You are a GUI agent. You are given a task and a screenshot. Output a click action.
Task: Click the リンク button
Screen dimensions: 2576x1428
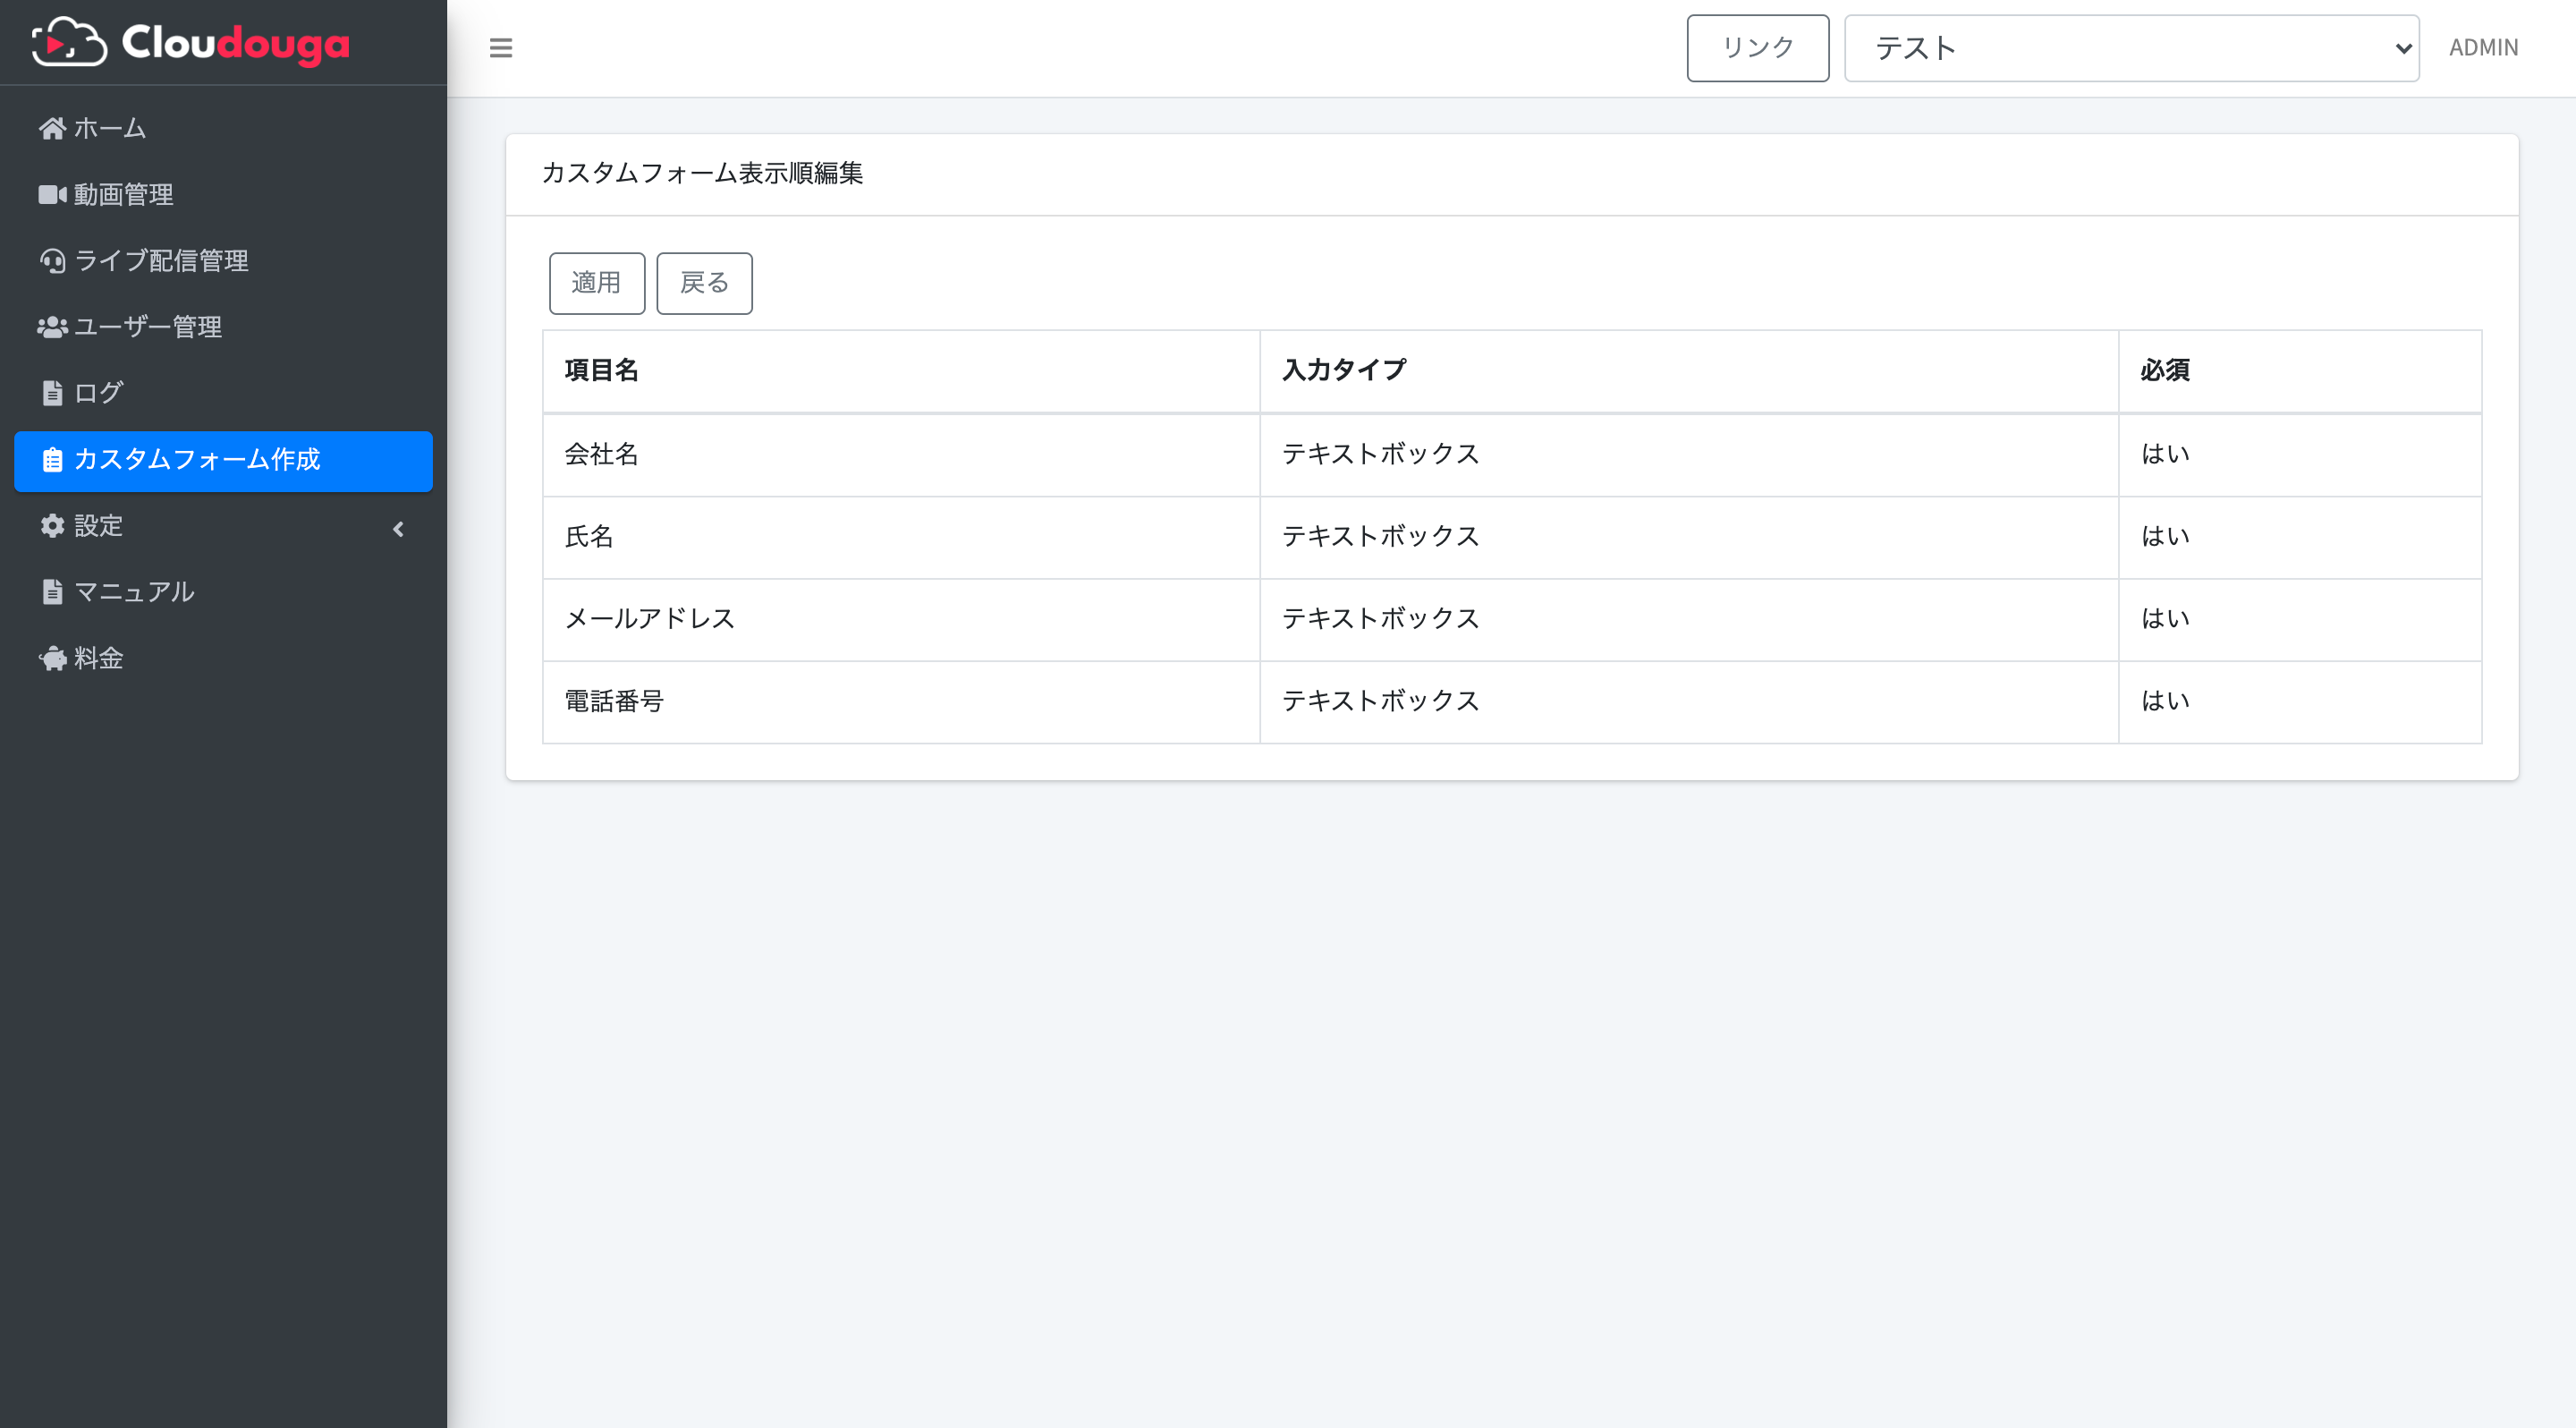[x=1758, y=48]
